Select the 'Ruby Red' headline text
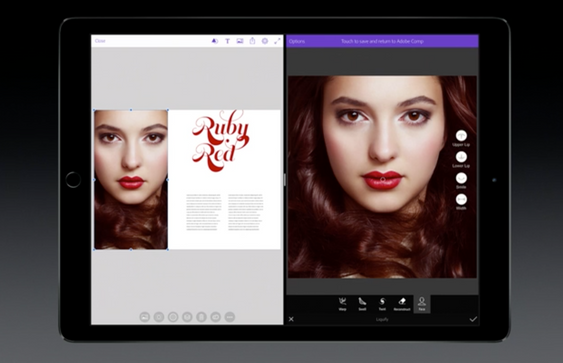 (220, 141)
